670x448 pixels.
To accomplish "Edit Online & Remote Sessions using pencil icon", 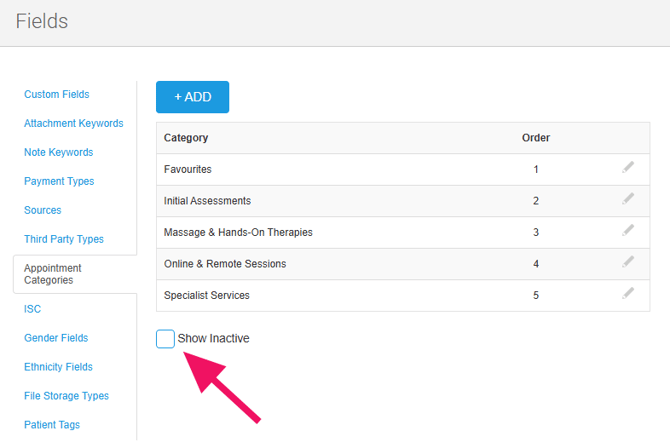I will tap(628, 263).
